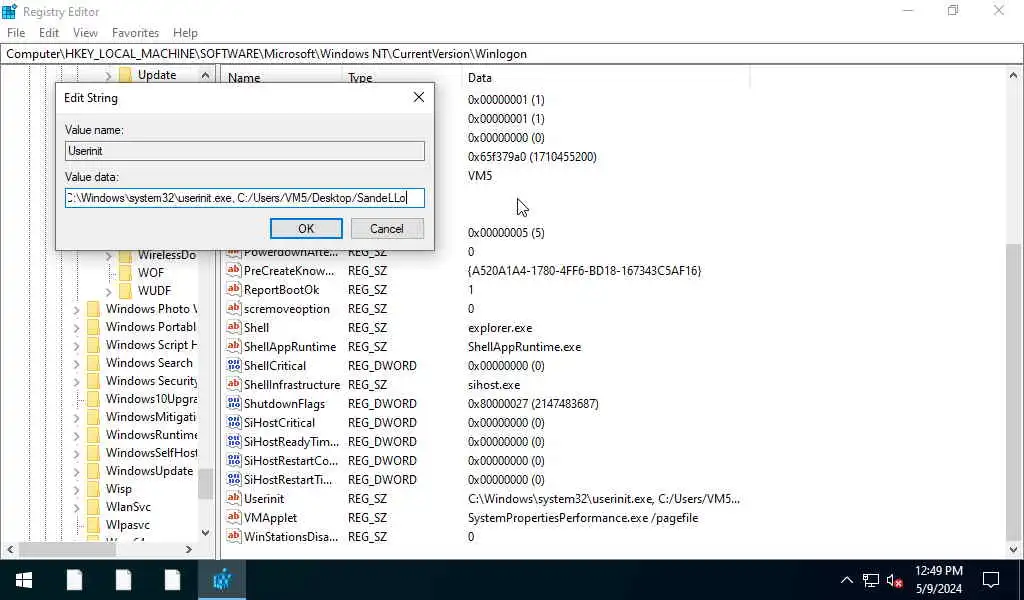Click the tree pane horizontal scrollbar thumb
The width and height of the screenshot is (1024, 600).
pos(67,549)
